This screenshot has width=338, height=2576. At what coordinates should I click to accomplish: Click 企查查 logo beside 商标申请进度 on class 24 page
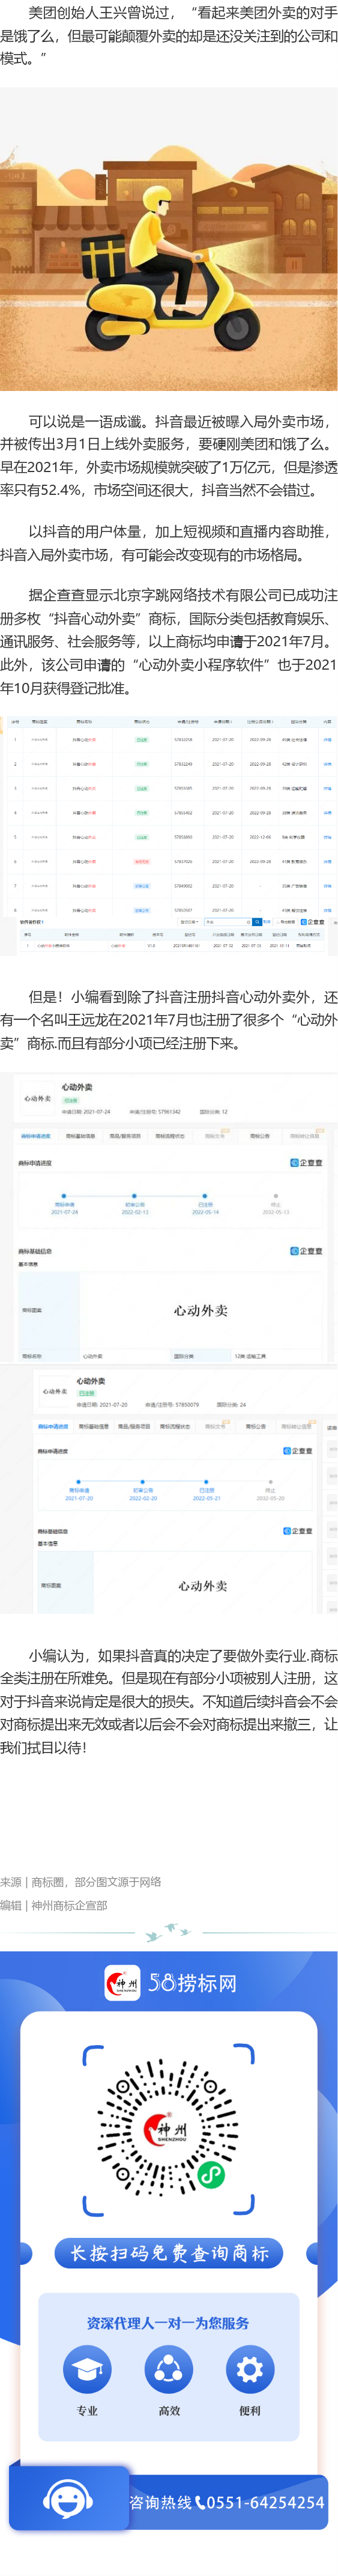(x=297, y=1451)
